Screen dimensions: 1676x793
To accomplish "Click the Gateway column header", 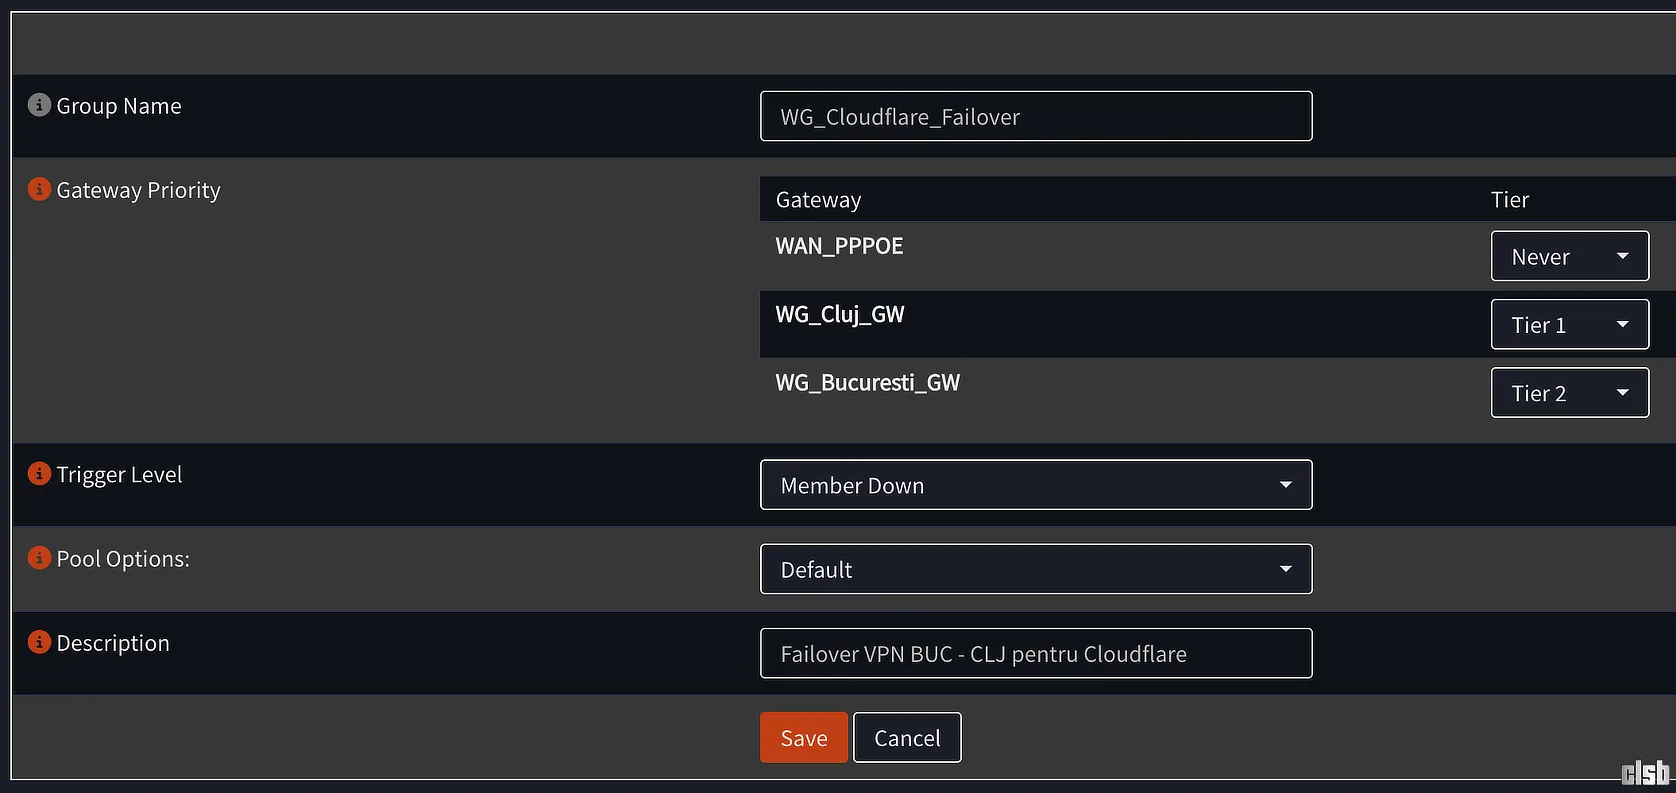I will (x=818, y=200).
